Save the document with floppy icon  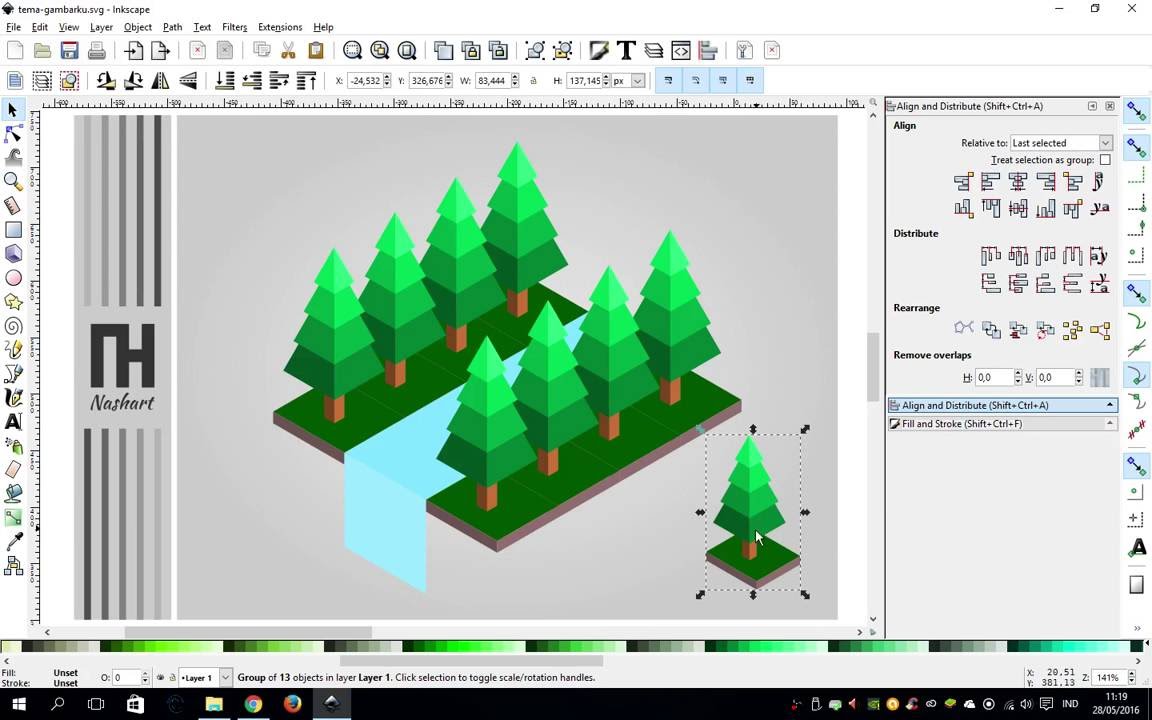pos(69,50)
